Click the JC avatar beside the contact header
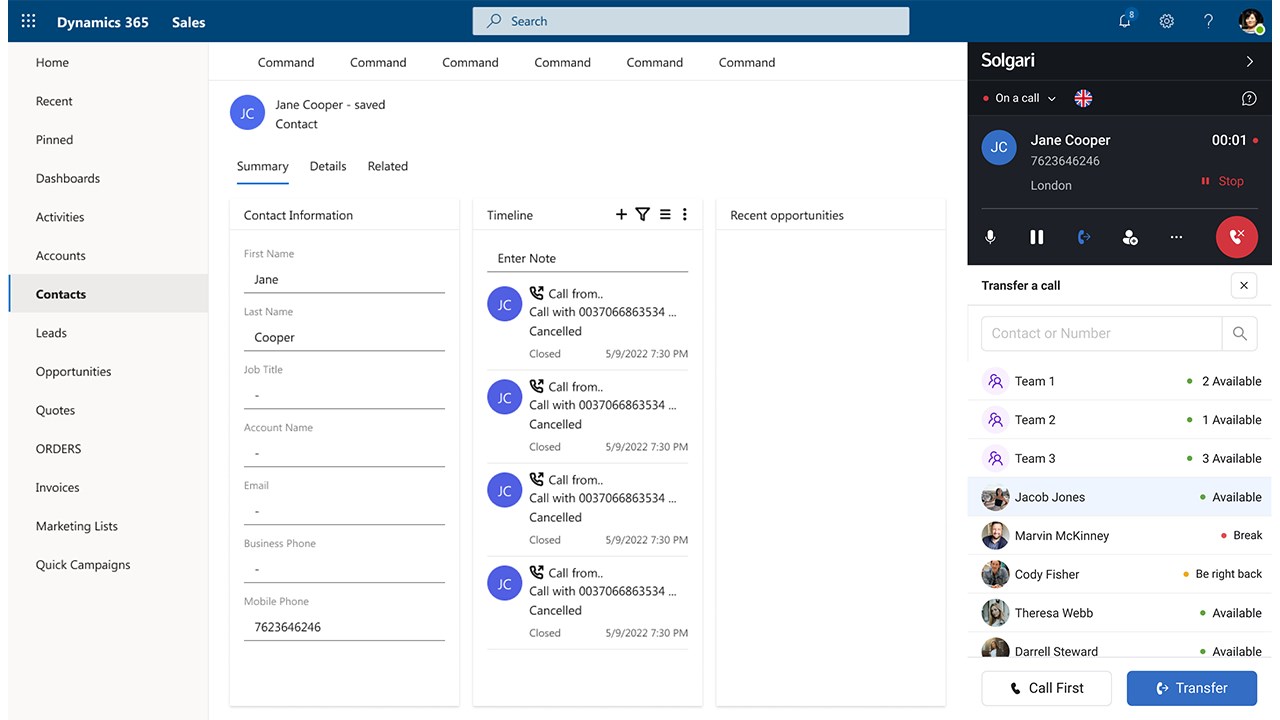Viewport: 1280px width, 720px height. tap(247, 113)
